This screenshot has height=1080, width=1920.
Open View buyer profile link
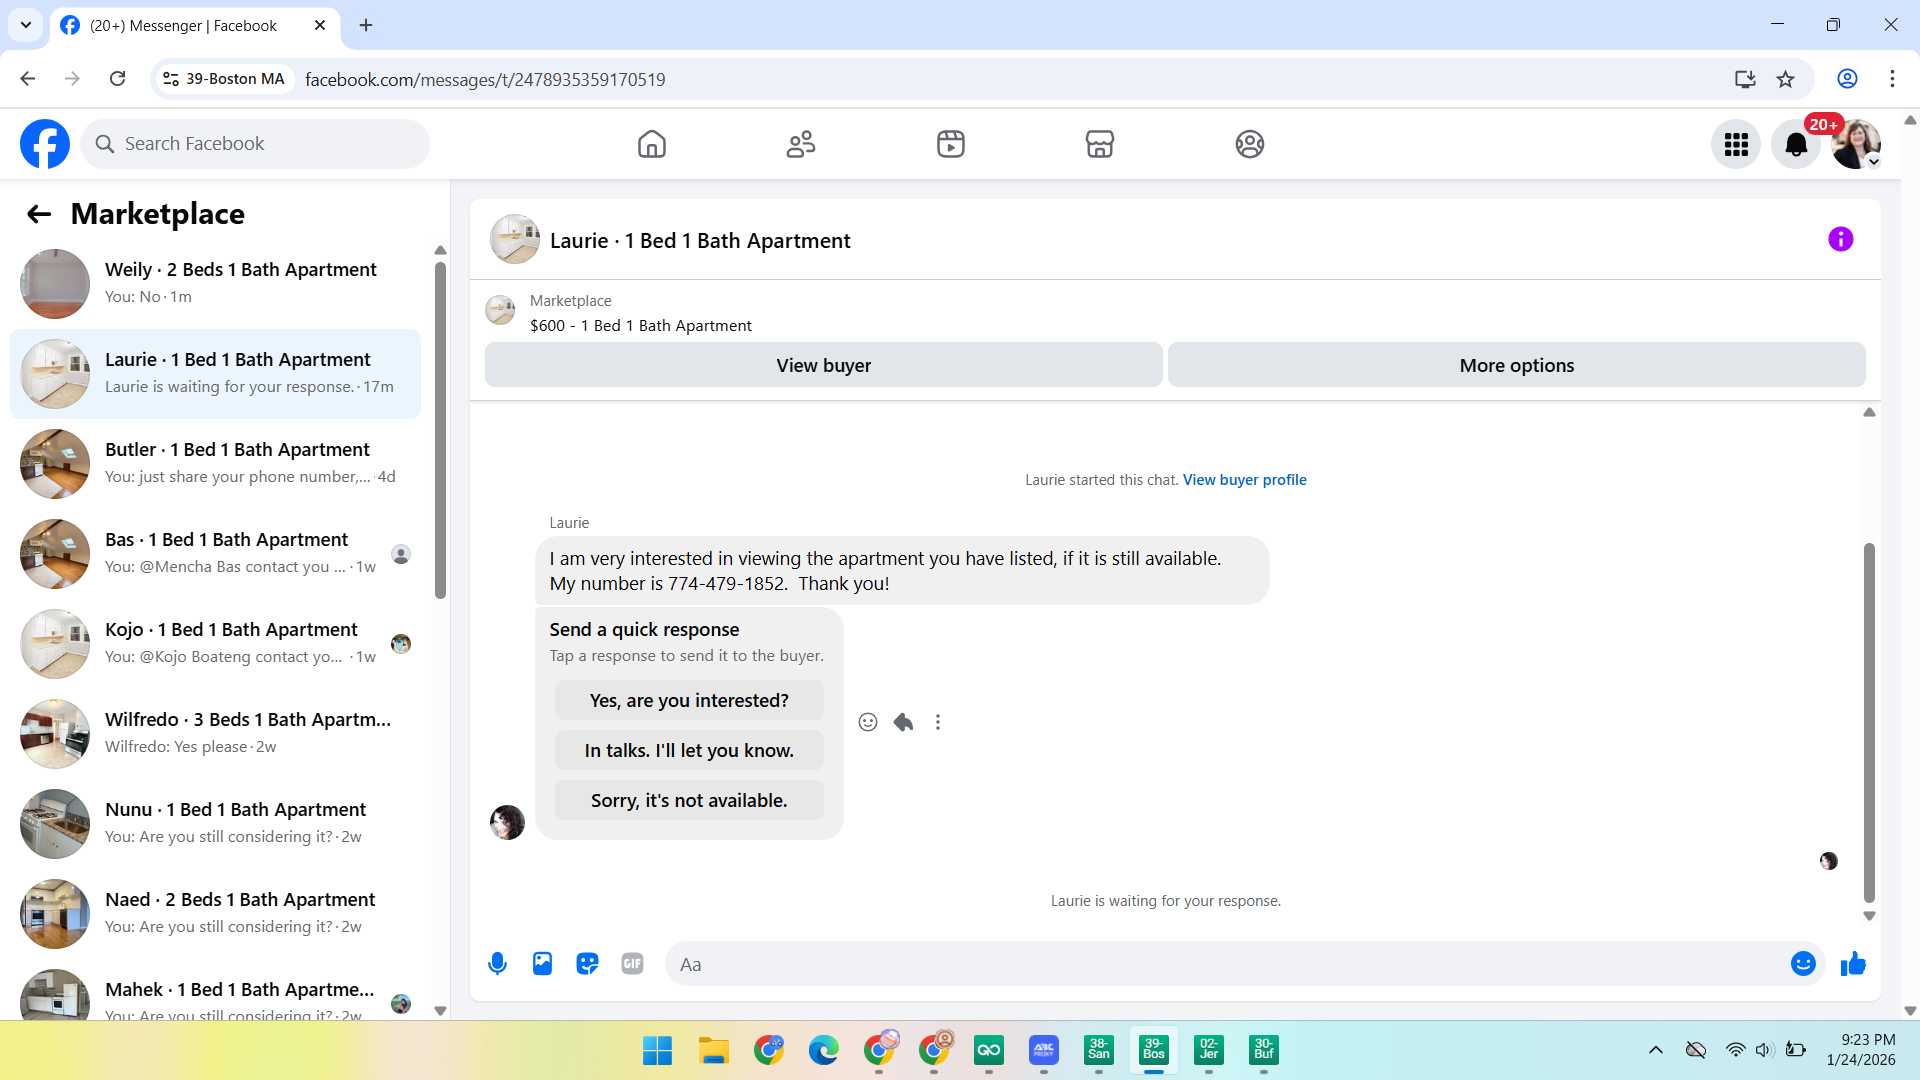1244,480
